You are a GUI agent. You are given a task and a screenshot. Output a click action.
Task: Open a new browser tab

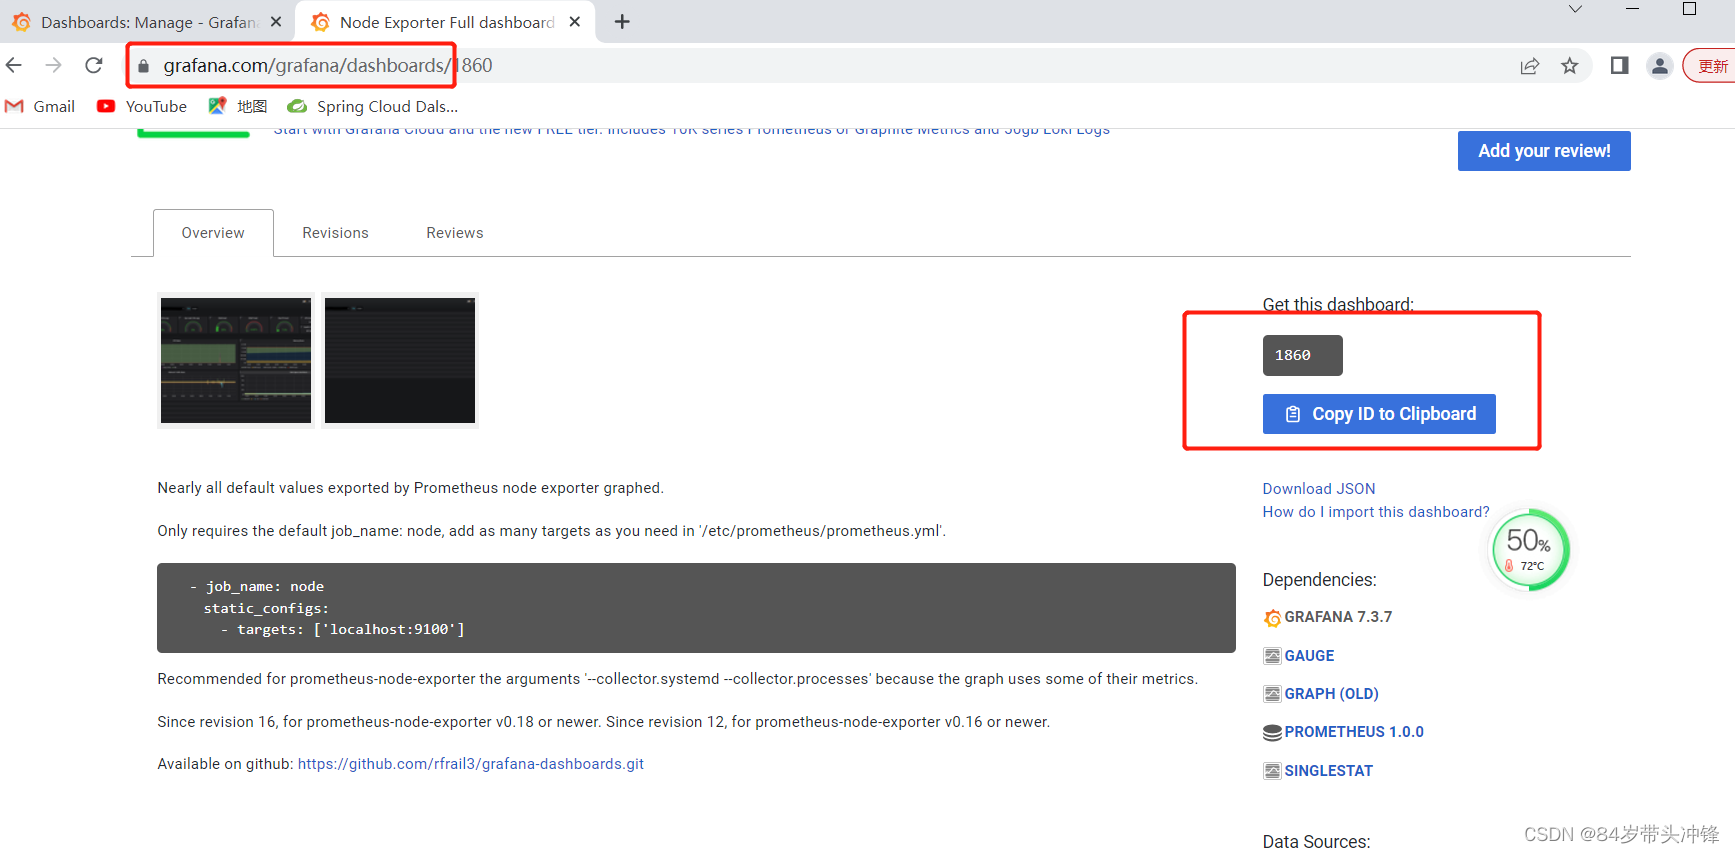[x=622, y=22]
